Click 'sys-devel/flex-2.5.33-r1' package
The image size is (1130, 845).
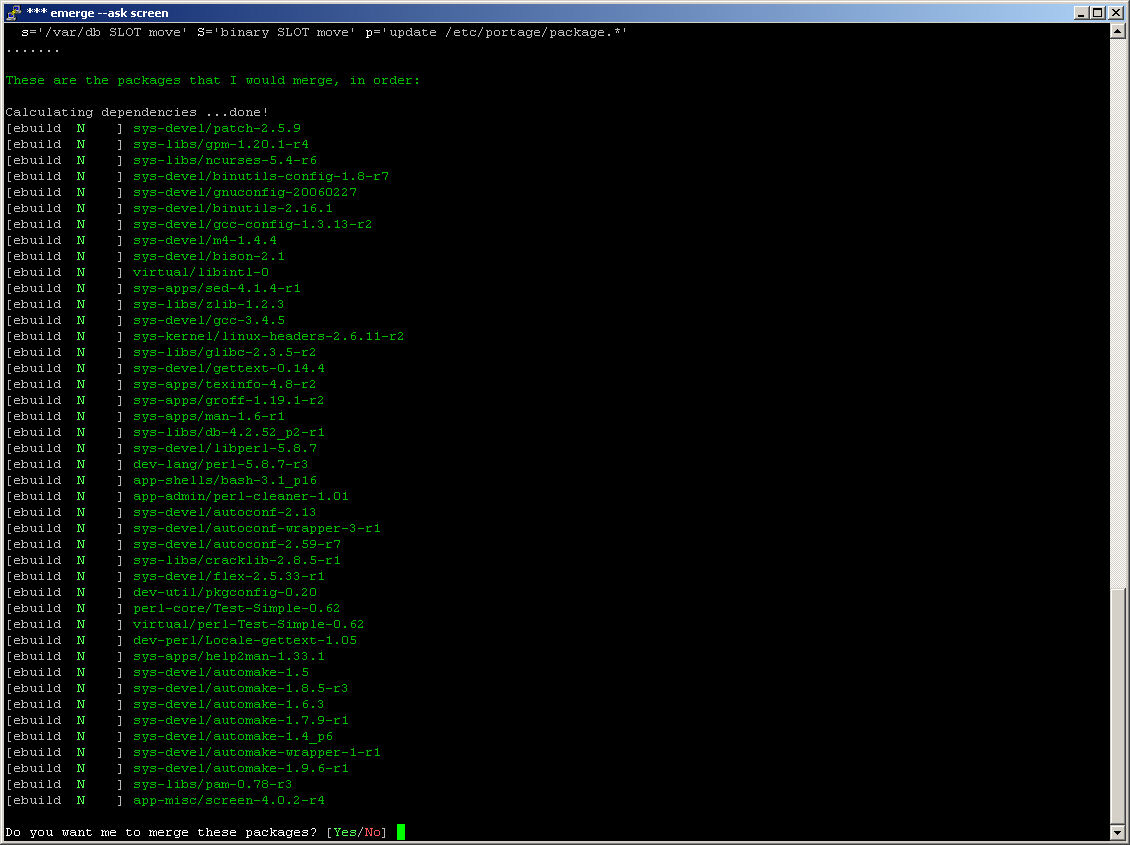229,576
